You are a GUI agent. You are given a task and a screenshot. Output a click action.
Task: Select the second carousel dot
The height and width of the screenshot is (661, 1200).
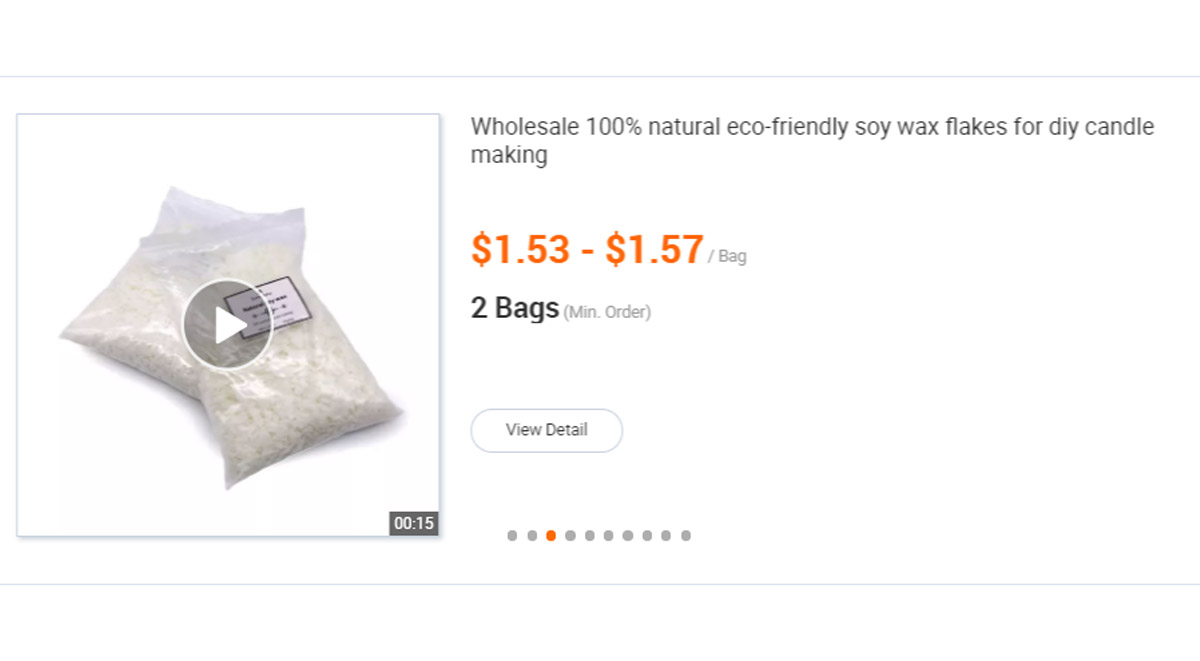(532, 536)
